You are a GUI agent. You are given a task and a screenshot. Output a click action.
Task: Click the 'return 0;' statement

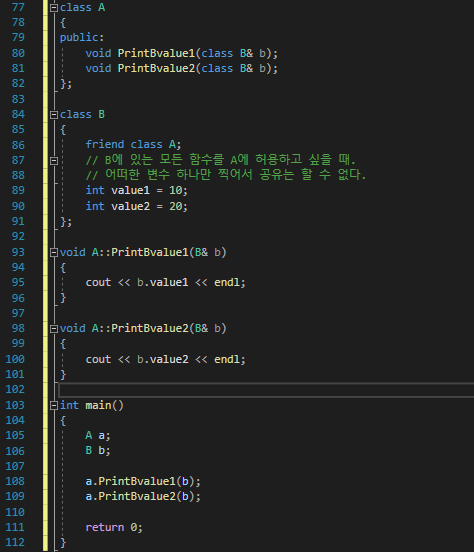click(114, 527)
